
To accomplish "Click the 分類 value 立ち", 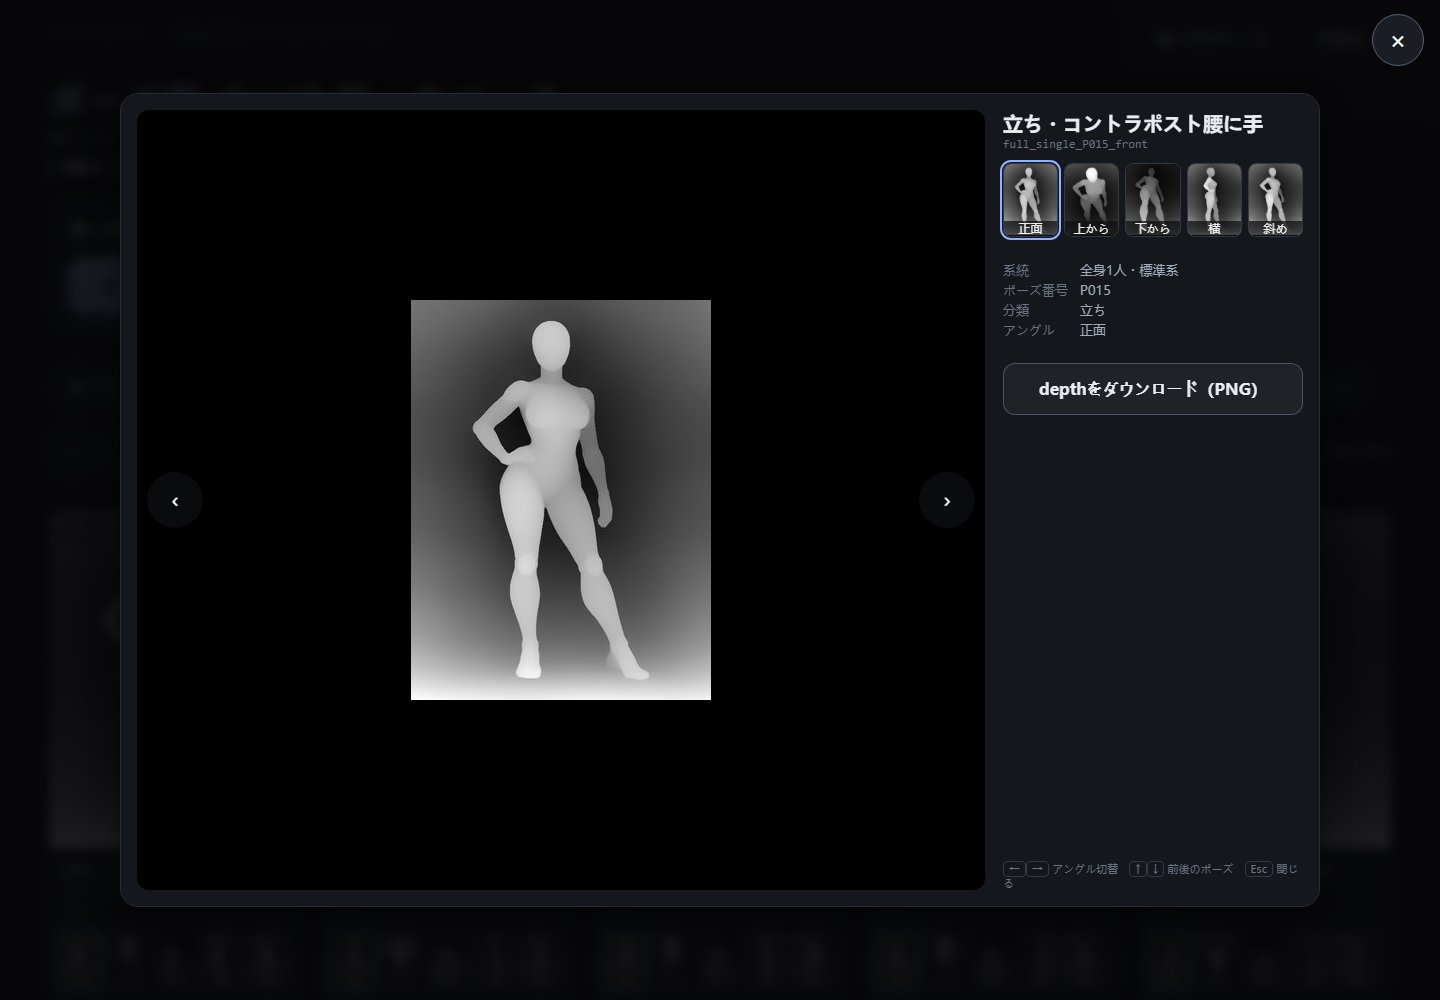I will [x=1092, y=310].
